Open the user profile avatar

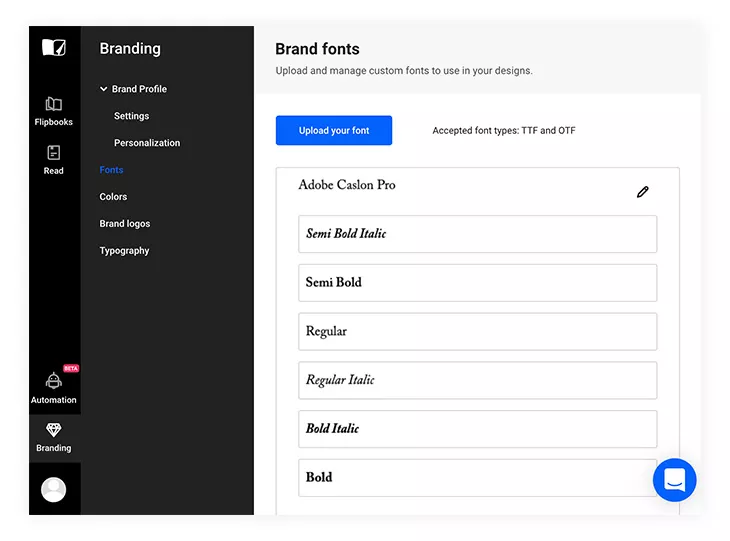point(54,490)
